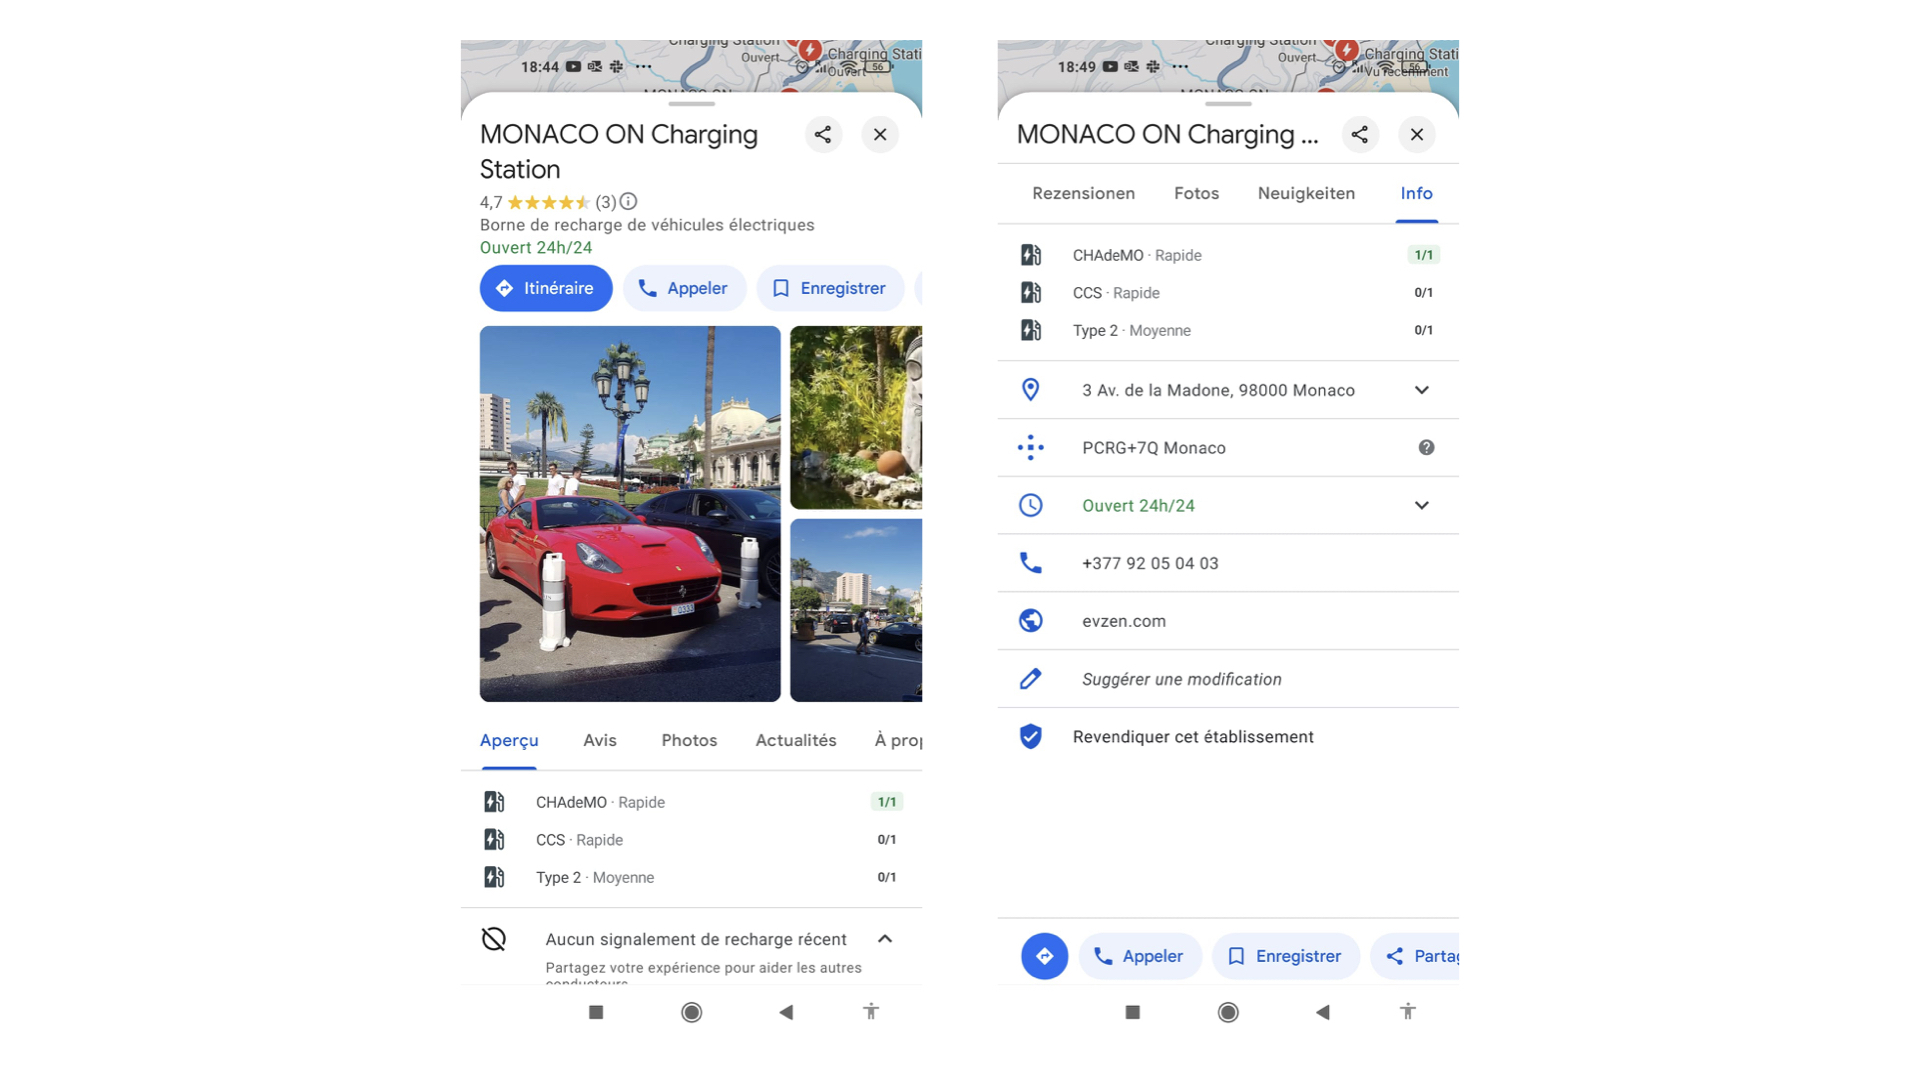Screen dimensions: 1920x1080
Task: Close the right phone place card
Action: tap(1417, 135)
